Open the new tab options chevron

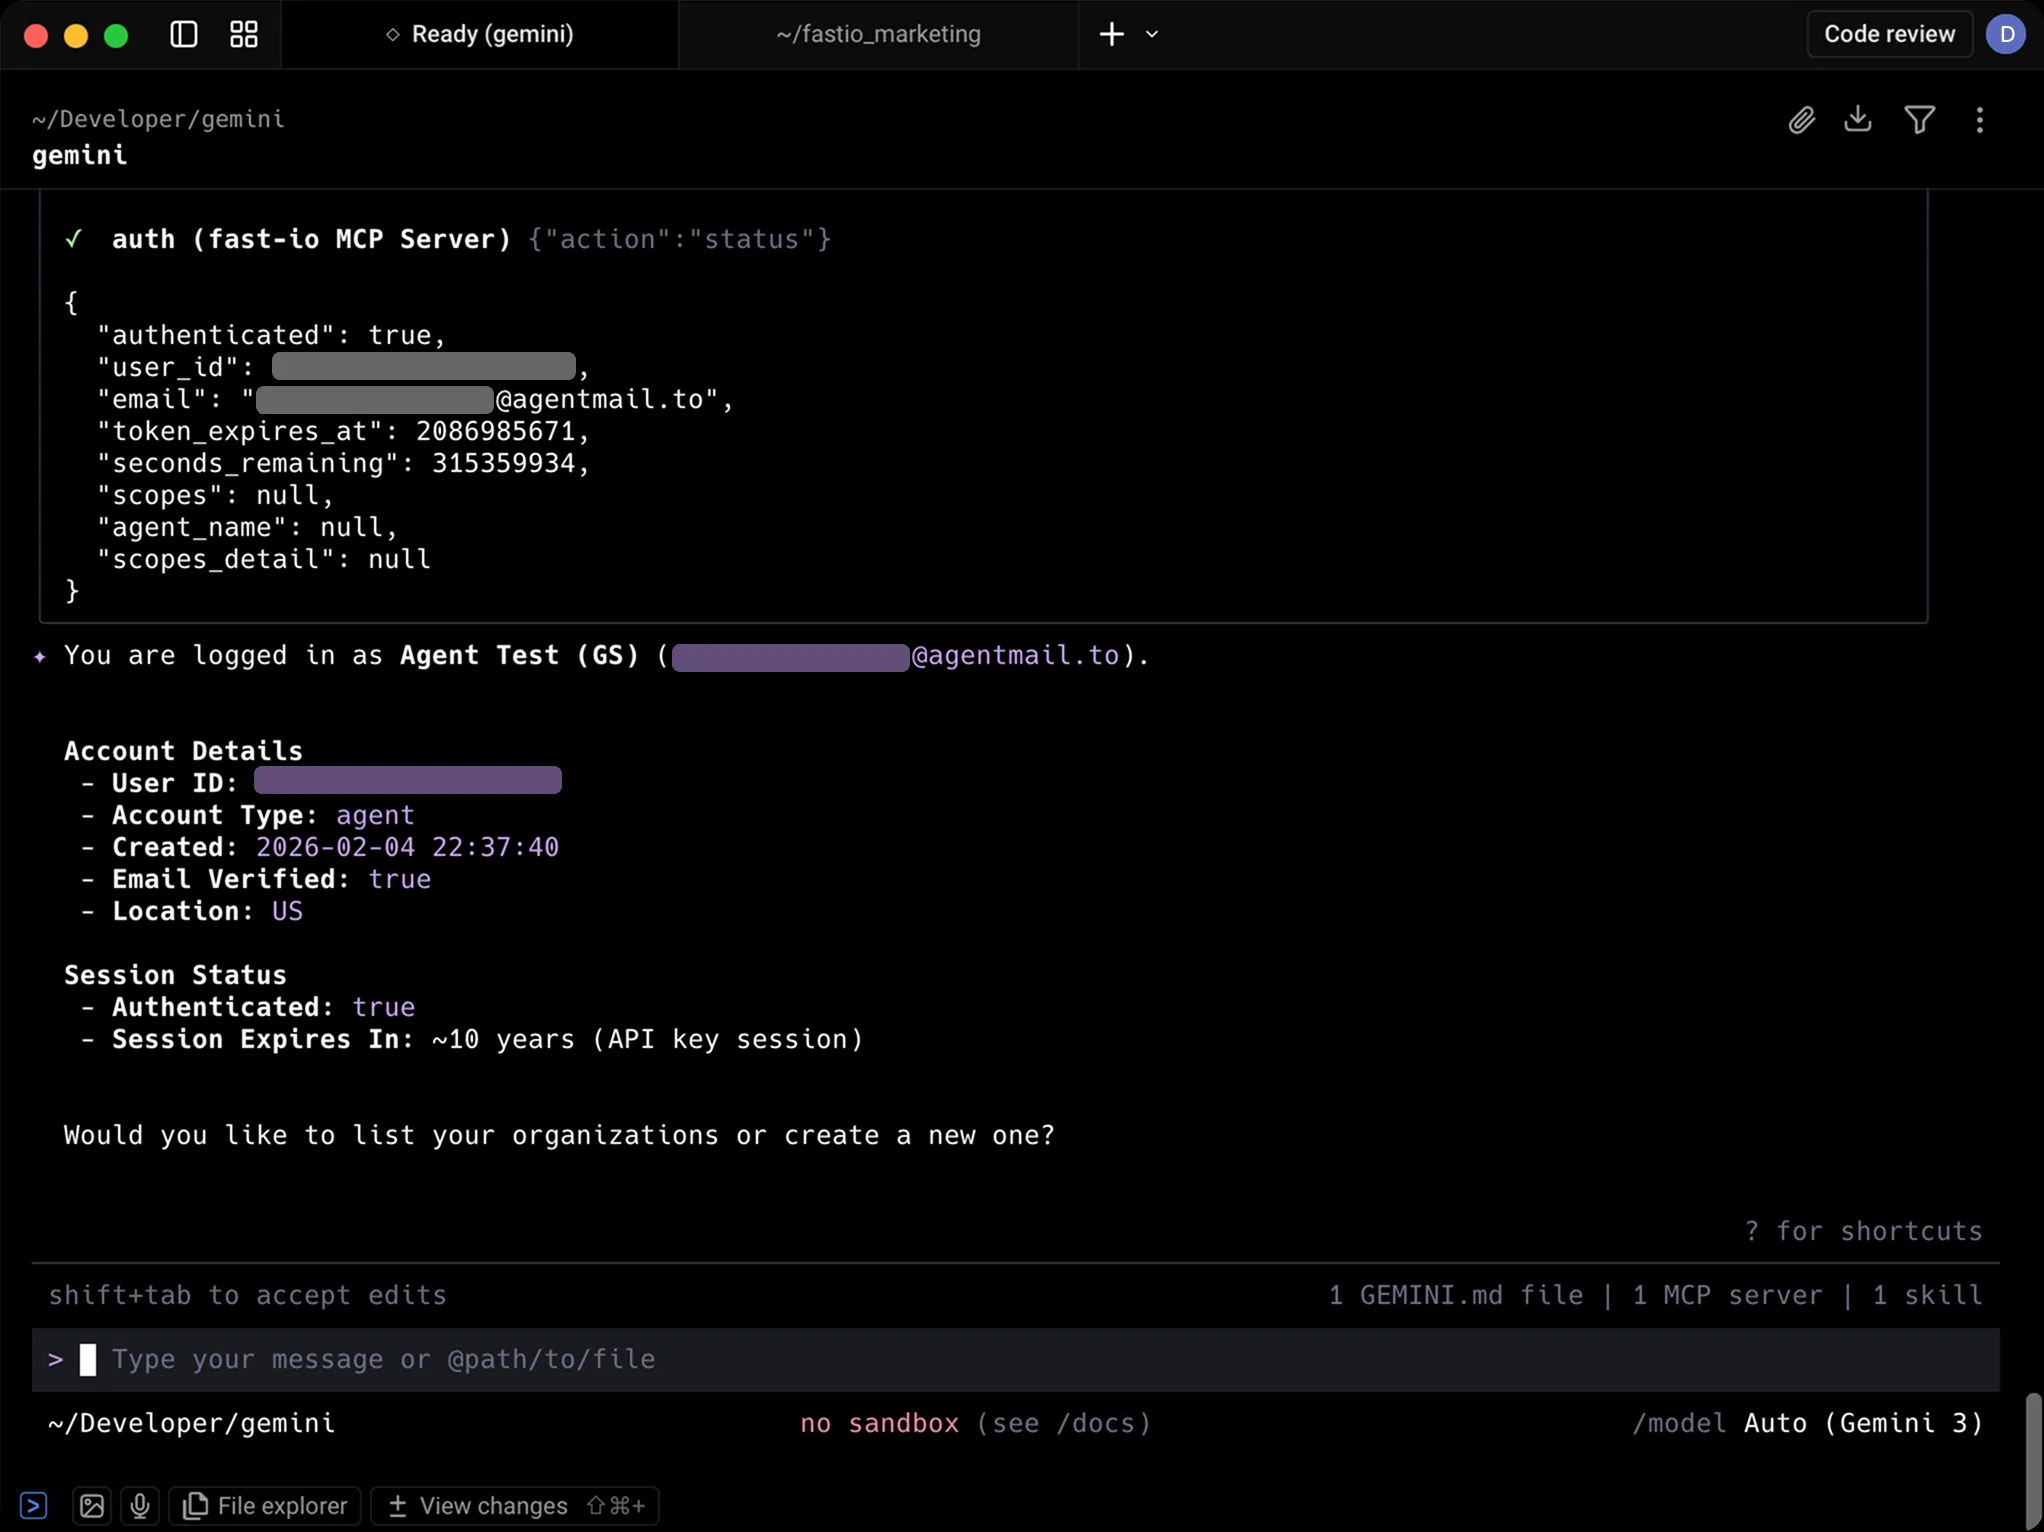pos(1152,33)
